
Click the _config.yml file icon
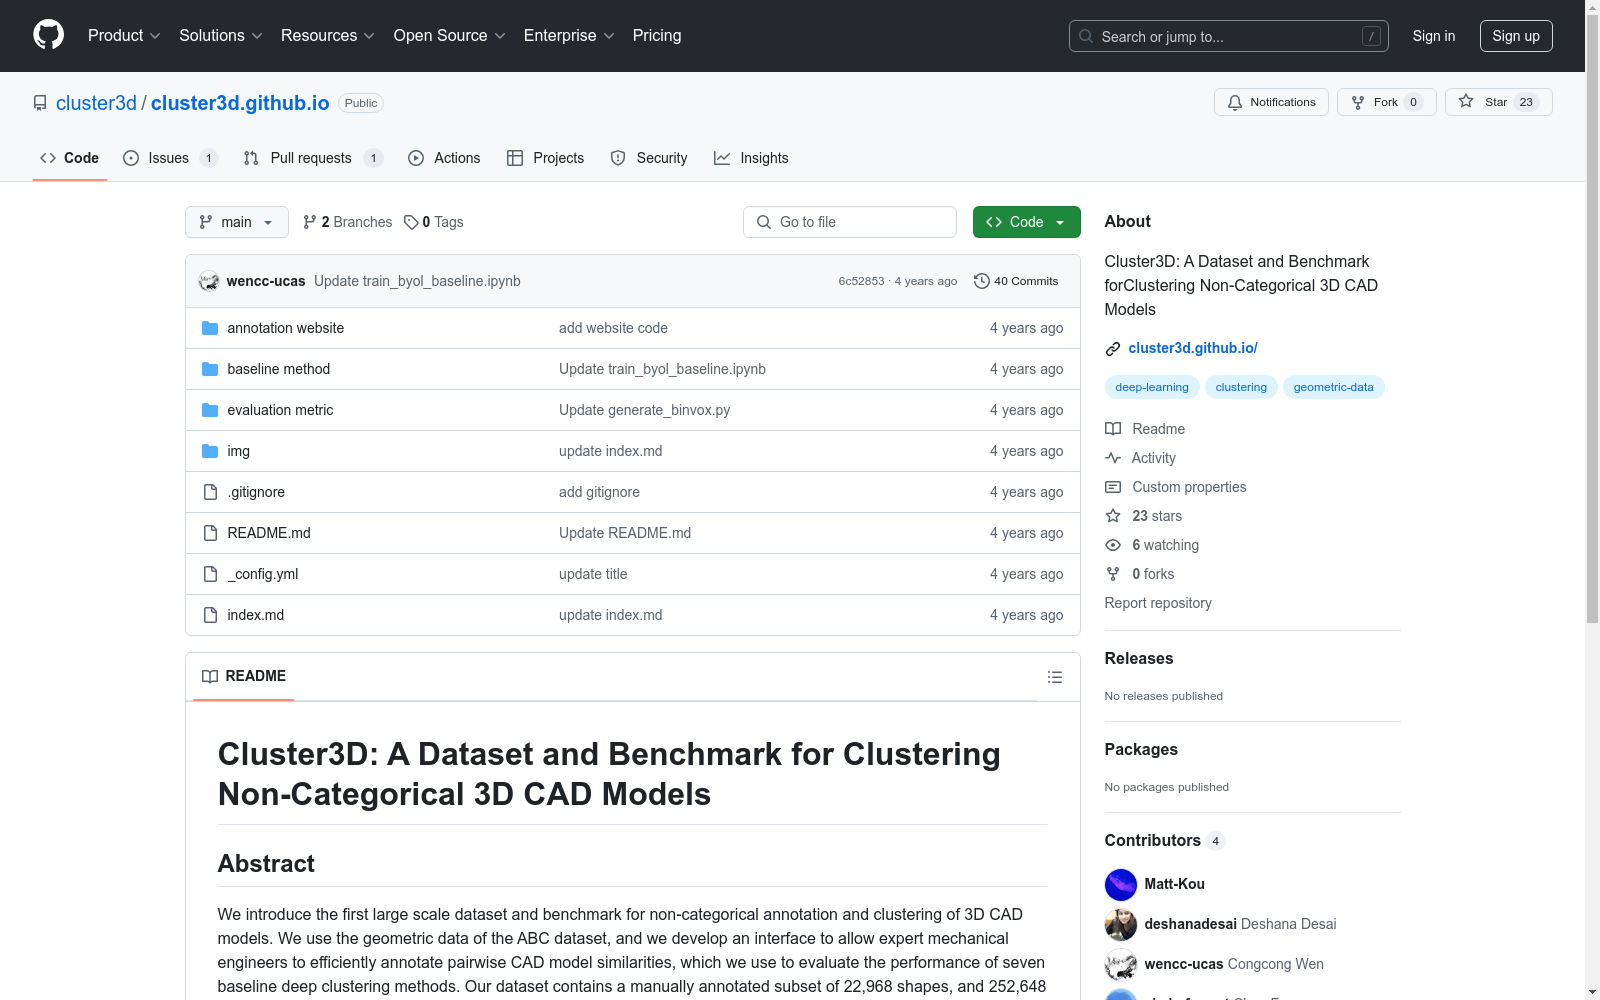point(210,574)
